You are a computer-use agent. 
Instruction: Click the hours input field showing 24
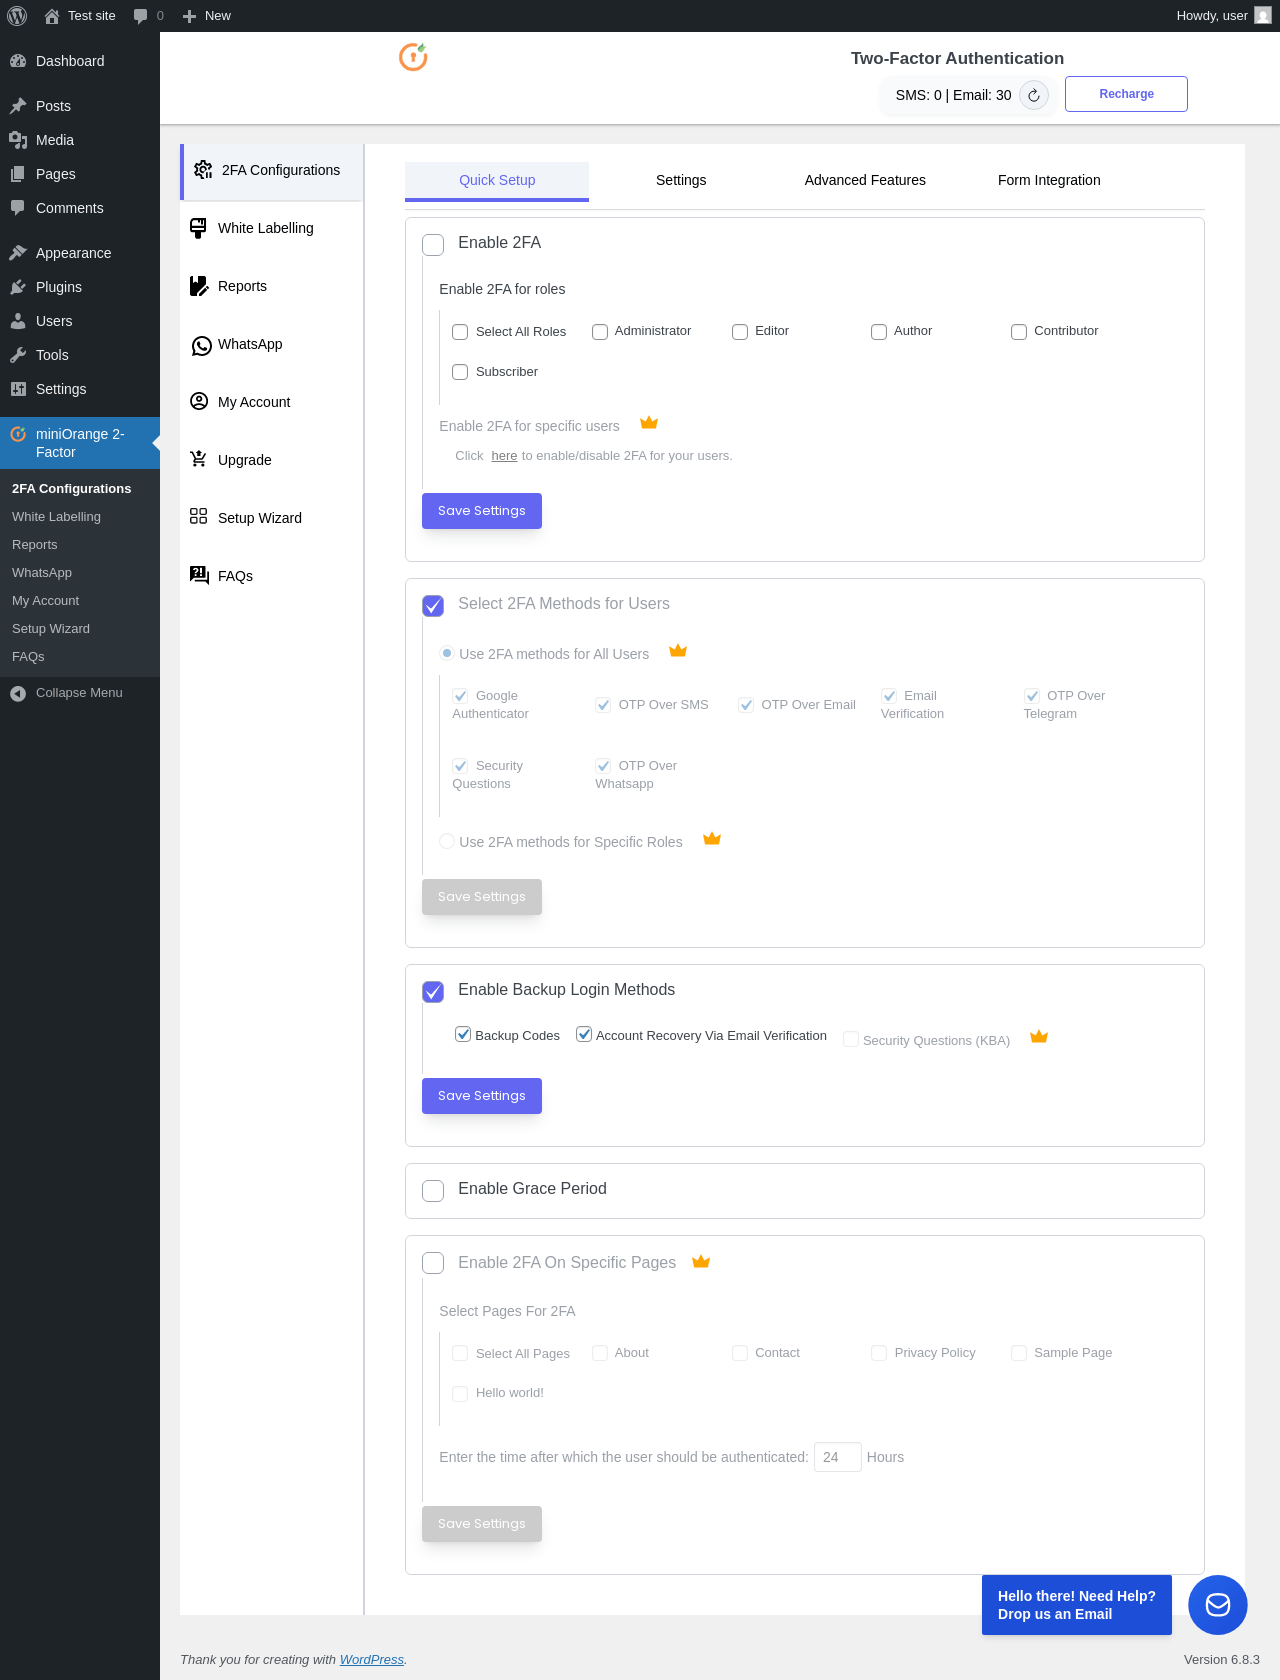(838, 1457)
